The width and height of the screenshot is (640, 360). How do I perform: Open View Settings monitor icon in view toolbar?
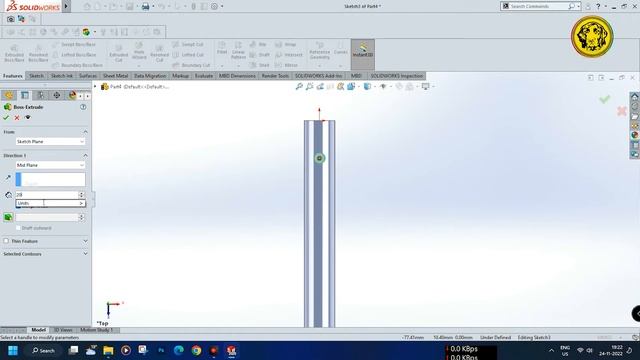tap(426, 87)
